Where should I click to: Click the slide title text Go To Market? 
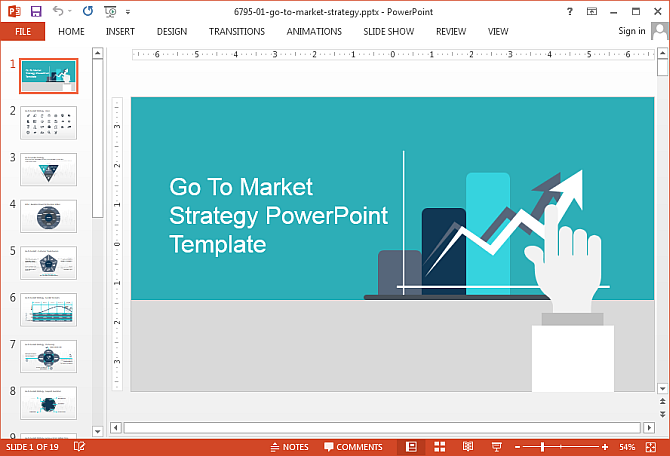[241, 187]
